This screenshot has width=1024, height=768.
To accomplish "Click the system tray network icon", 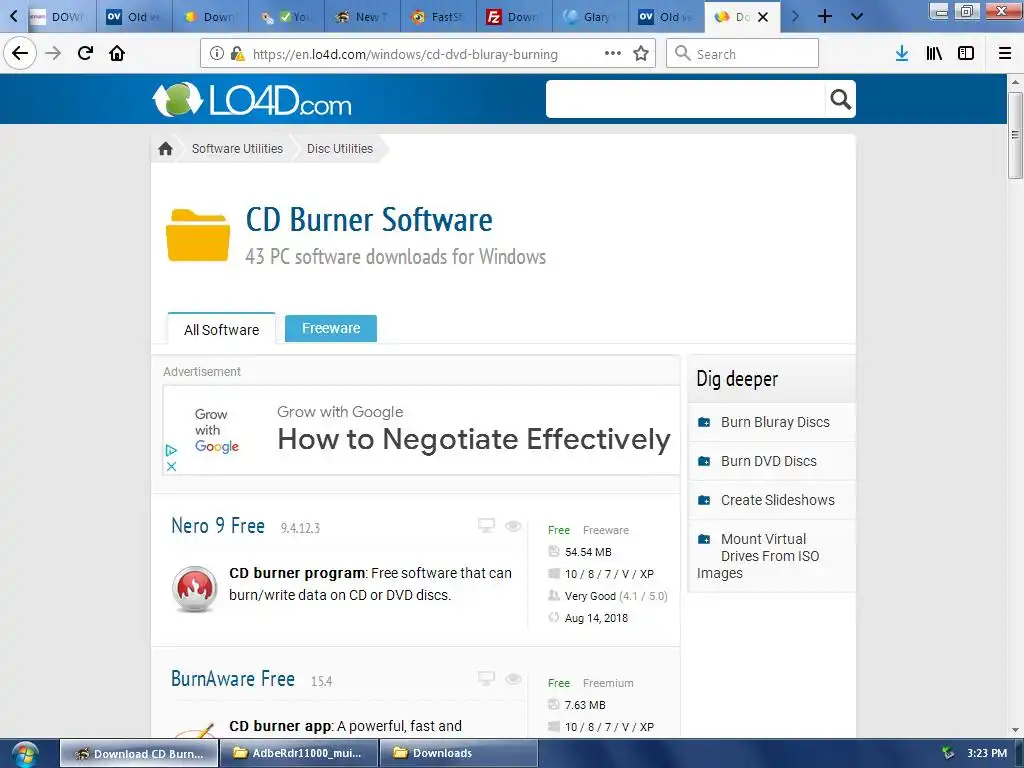I will point(948,754).
